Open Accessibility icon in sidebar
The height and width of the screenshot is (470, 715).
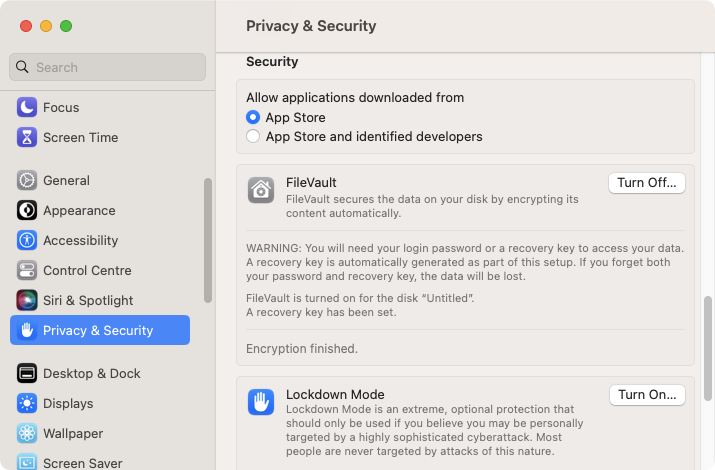[x=27, y=240]
